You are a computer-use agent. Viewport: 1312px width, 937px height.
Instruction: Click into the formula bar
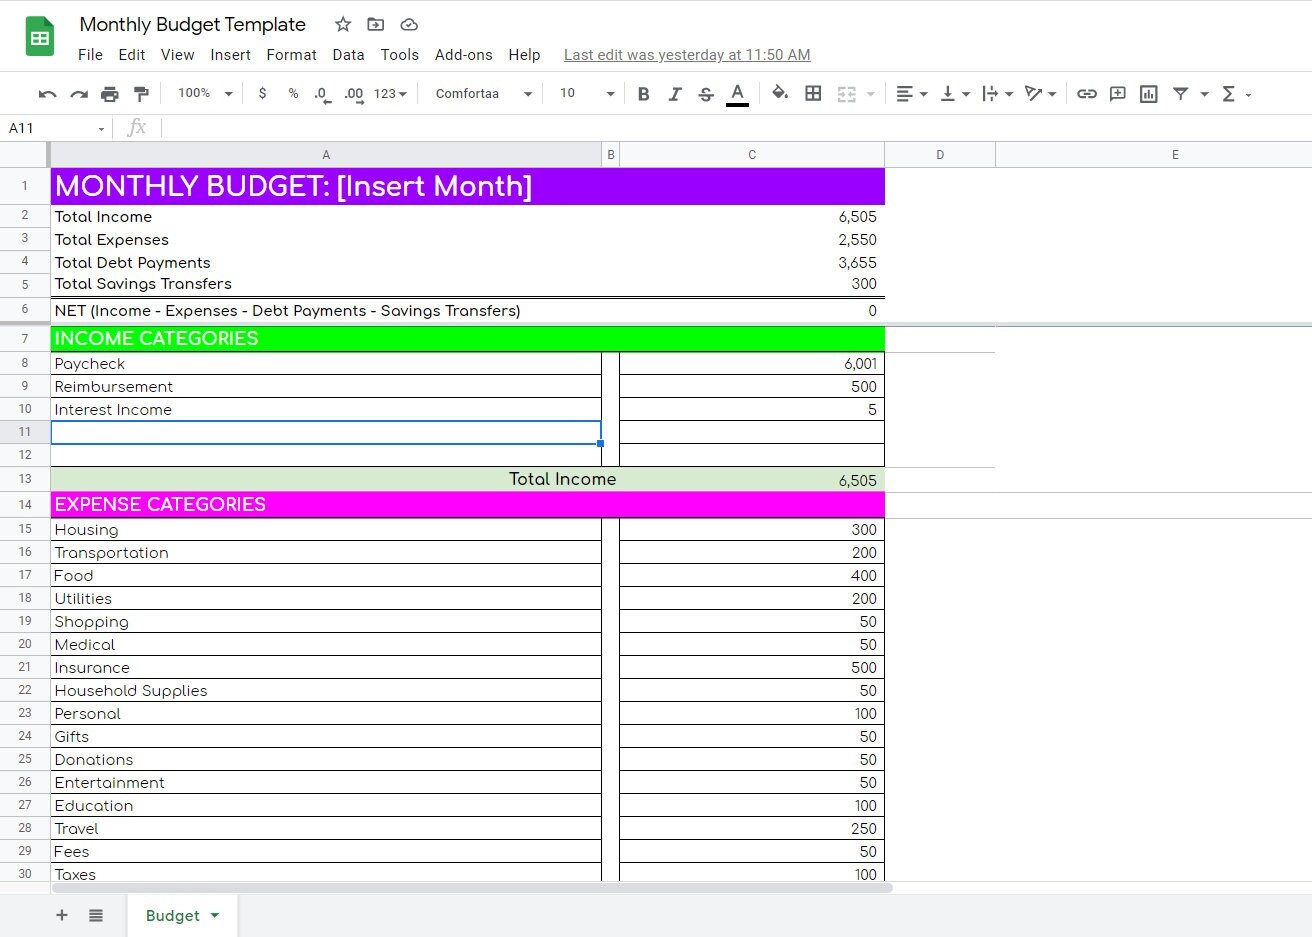coord(735,128)
